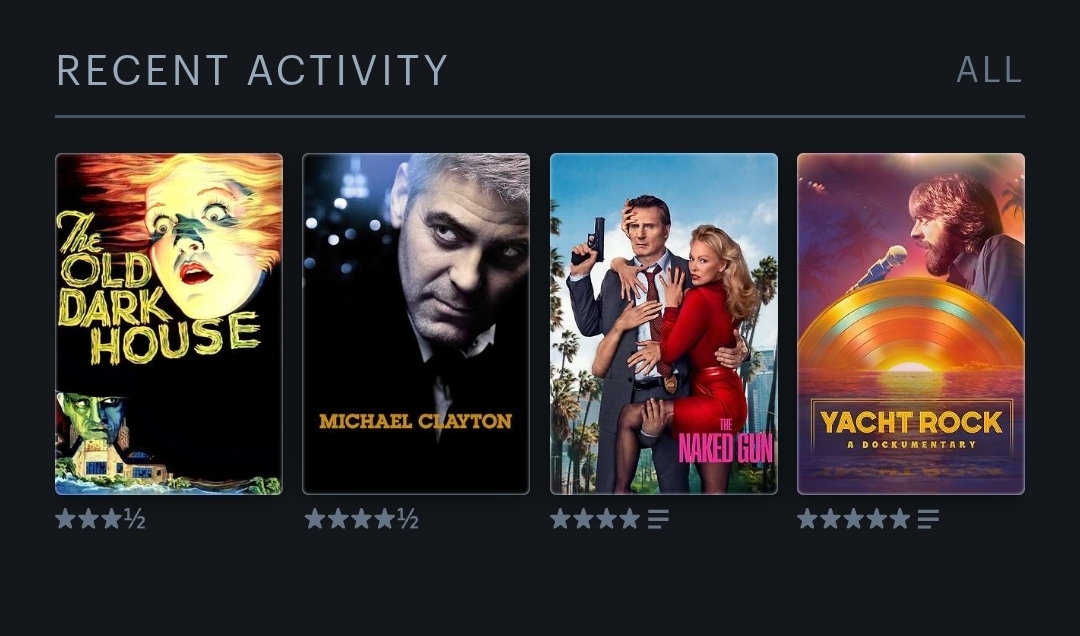This screenshot has width=1080, height=636.
Task: Open the review icon beside Yacht Rock rating
Action: point(928,519)
